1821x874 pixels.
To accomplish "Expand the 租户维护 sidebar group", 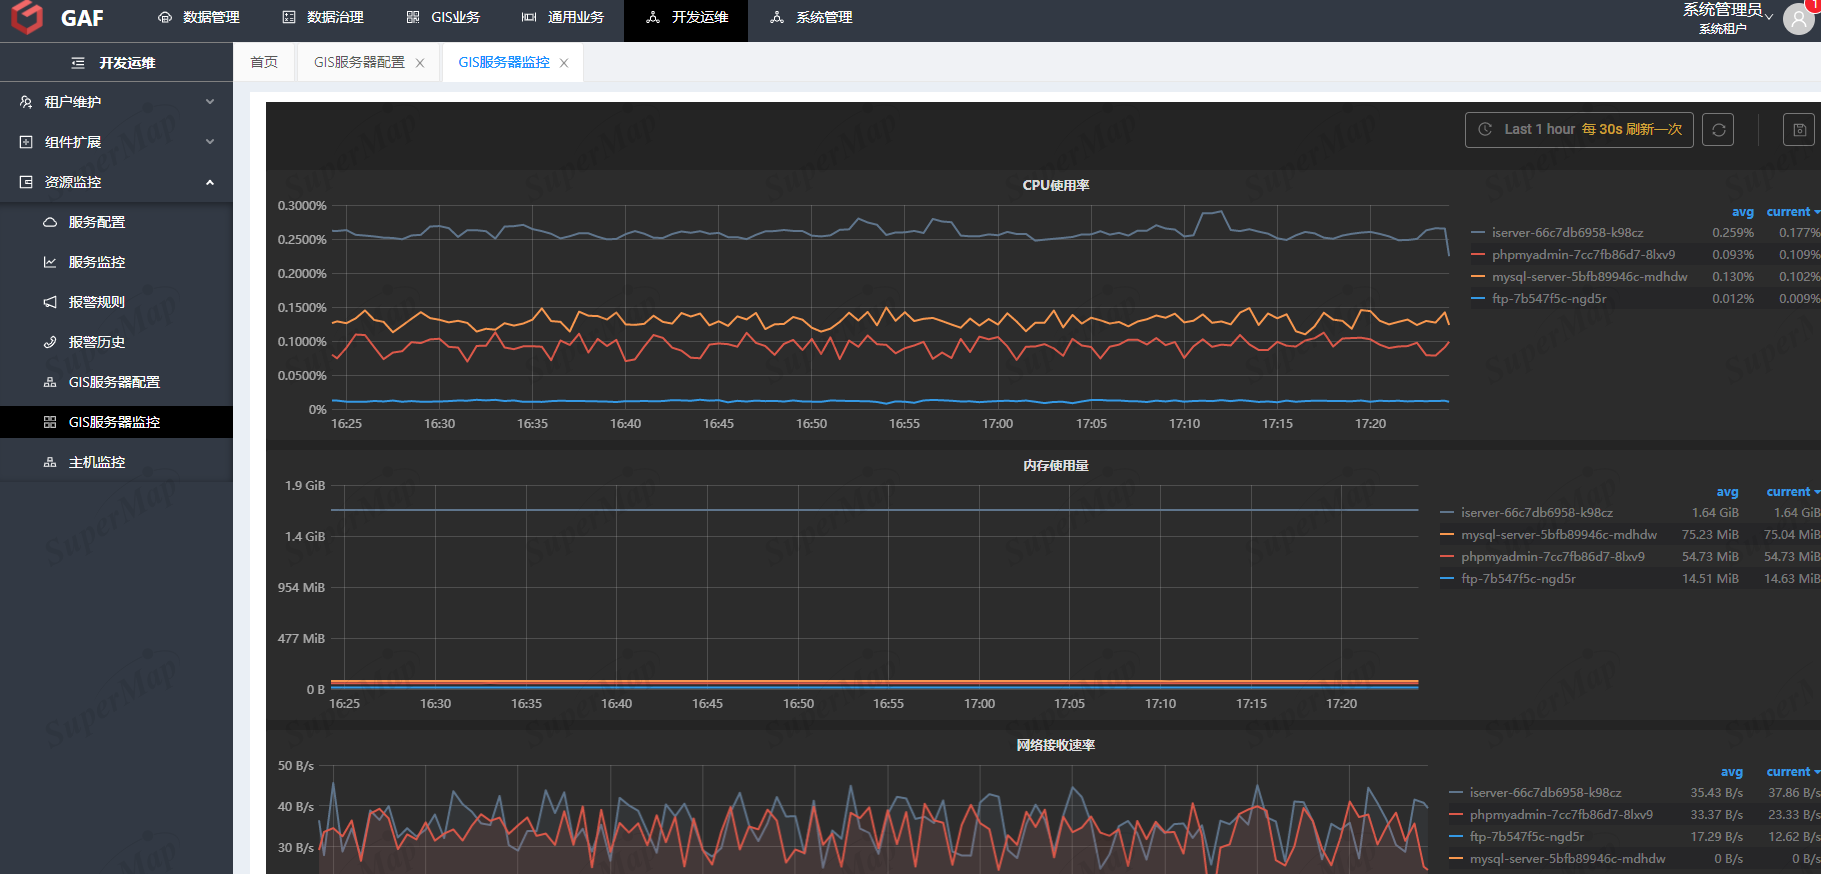I will point(116,102).
